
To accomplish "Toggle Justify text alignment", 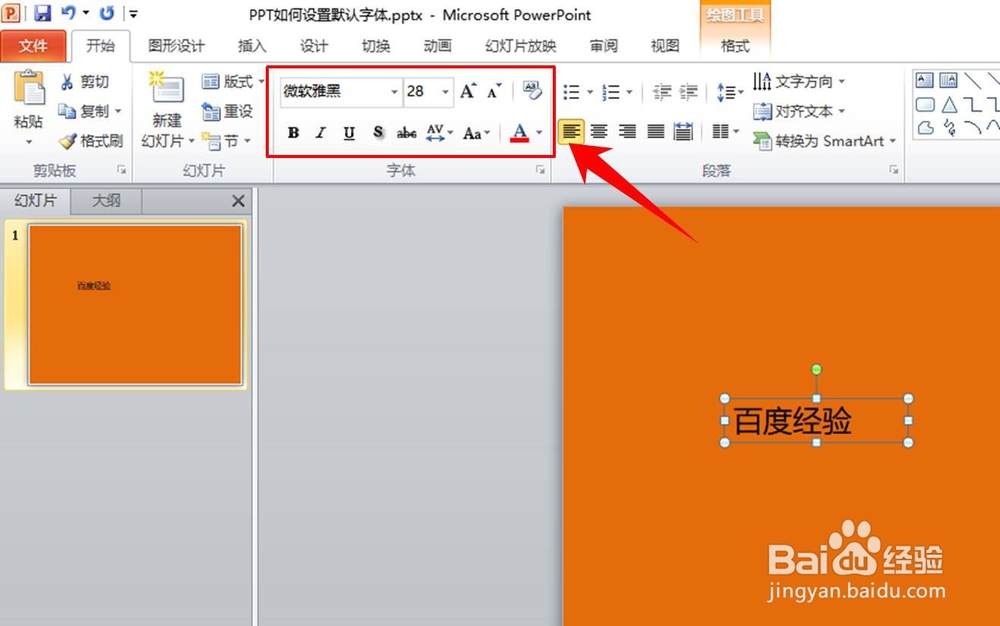I will pos(656,132).
